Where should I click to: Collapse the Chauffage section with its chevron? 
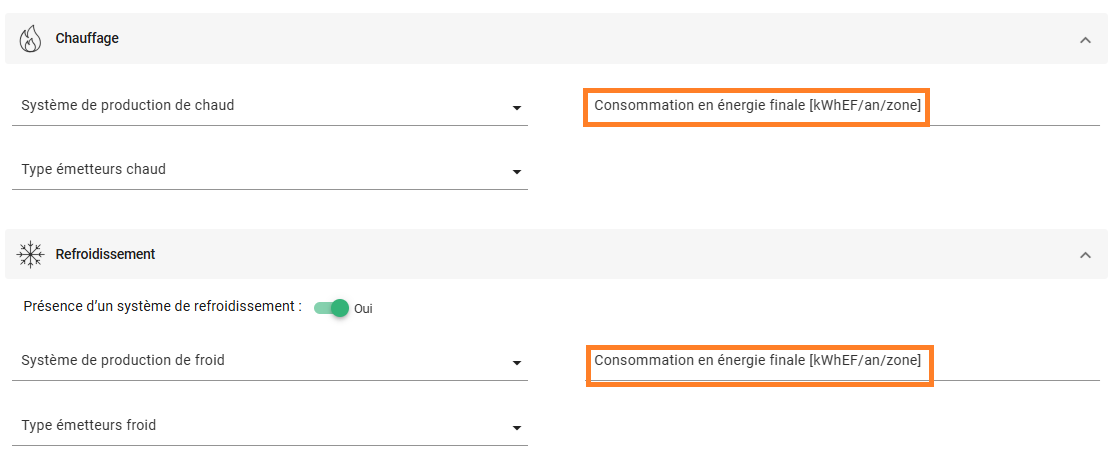pyautogui.click(x=1085, y=40)
